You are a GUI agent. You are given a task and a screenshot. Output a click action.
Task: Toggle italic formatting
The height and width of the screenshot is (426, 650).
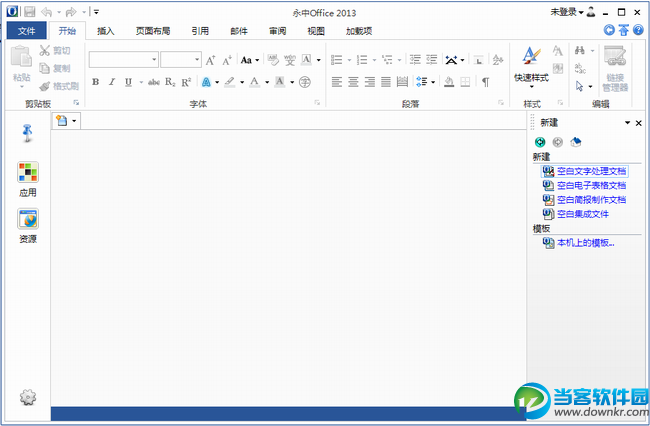(112, 82)
